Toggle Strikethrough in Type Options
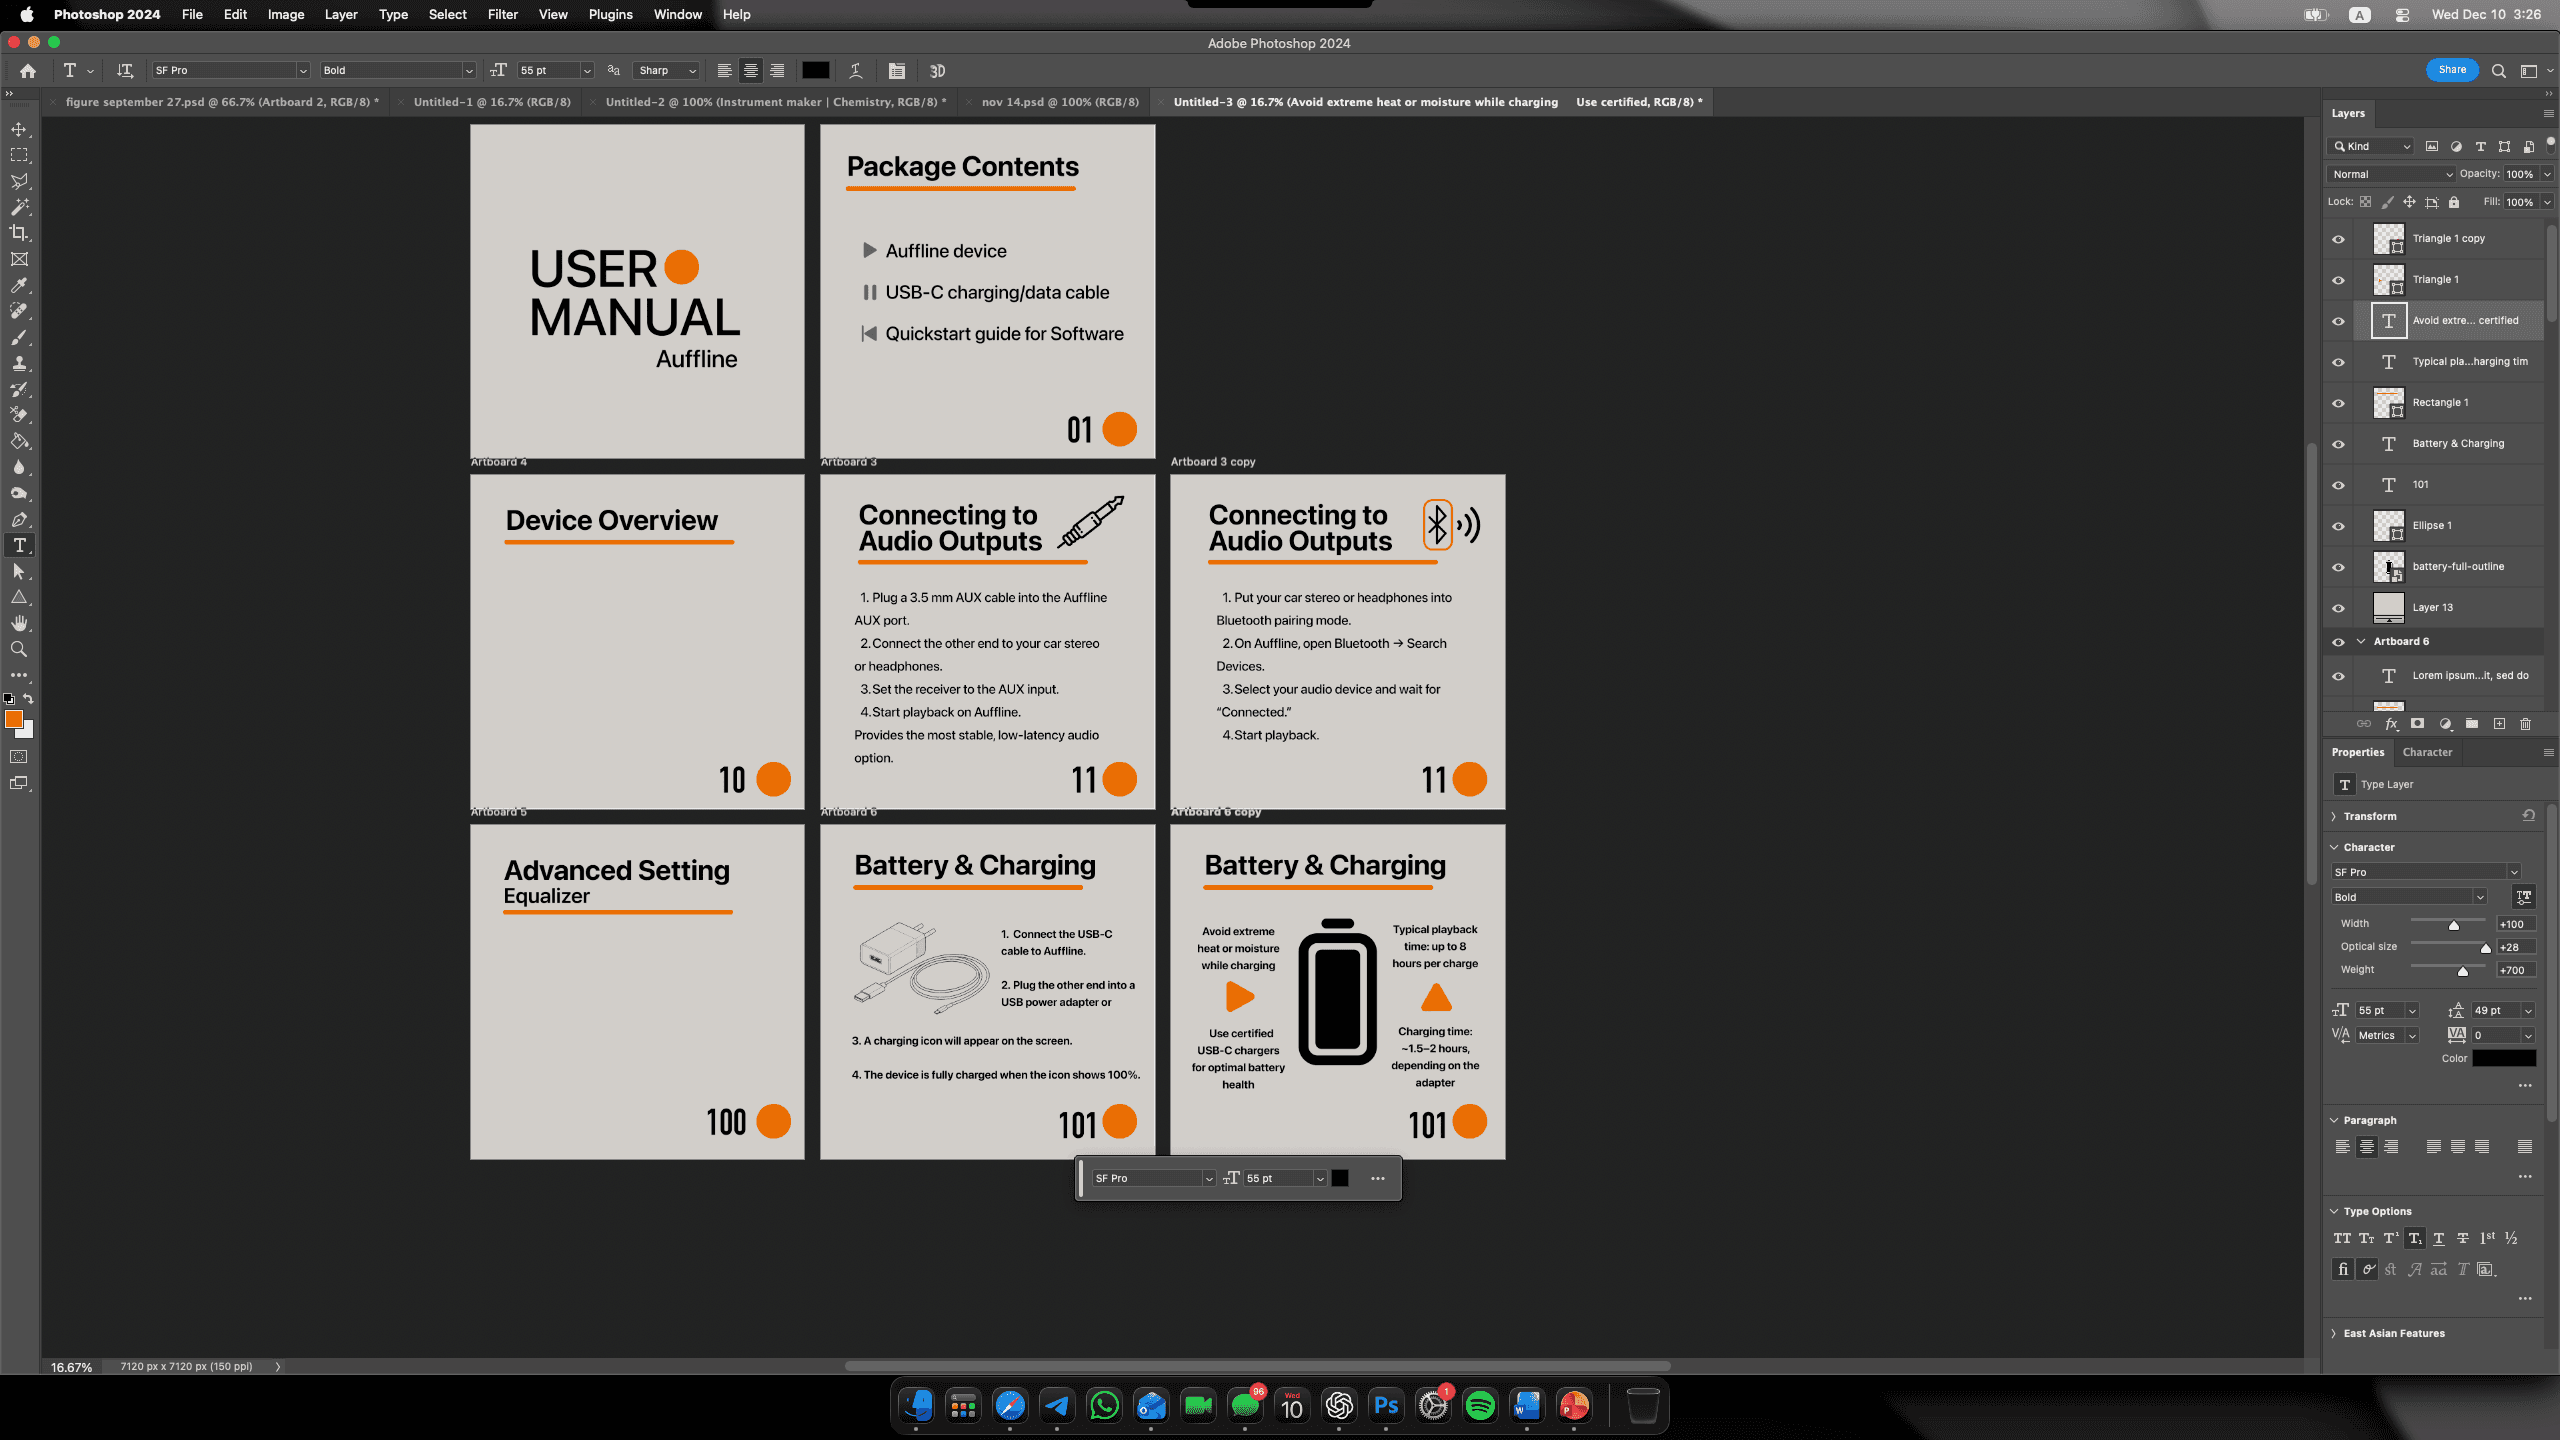 tap(2463, 1239)
